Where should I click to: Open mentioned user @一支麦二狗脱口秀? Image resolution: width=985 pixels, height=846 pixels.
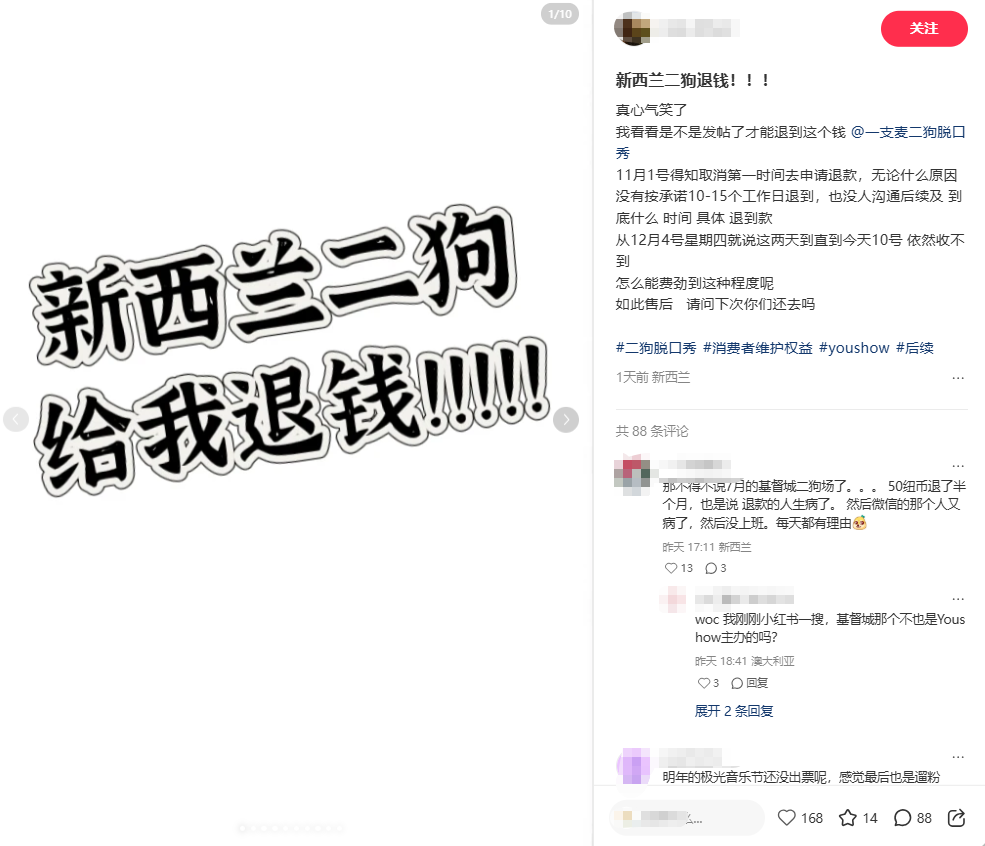pos(908,132)
